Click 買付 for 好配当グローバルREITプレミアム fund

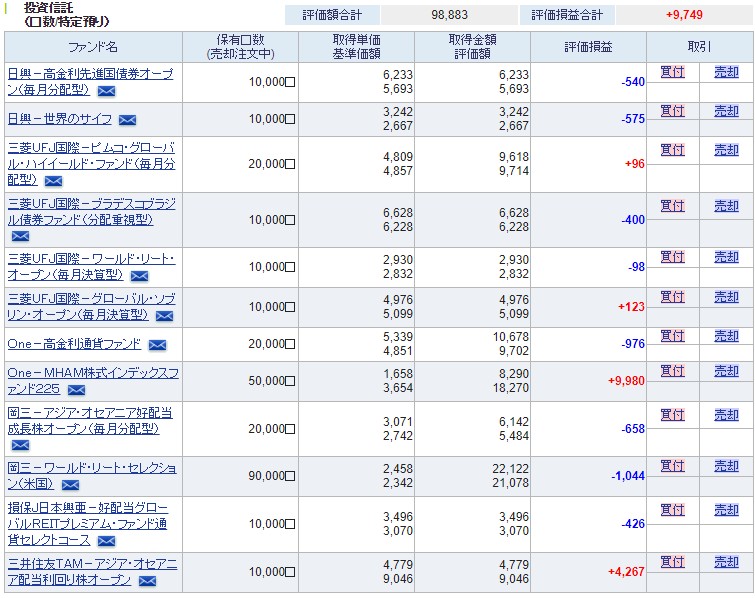[672, 510]
